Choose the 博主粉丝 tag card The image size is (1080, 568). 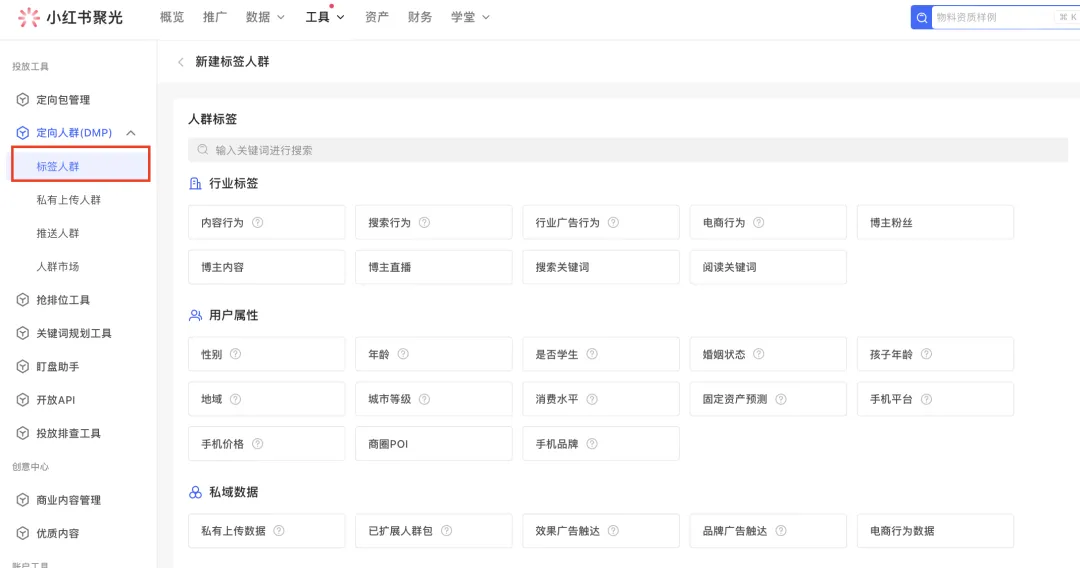(935, 222)
